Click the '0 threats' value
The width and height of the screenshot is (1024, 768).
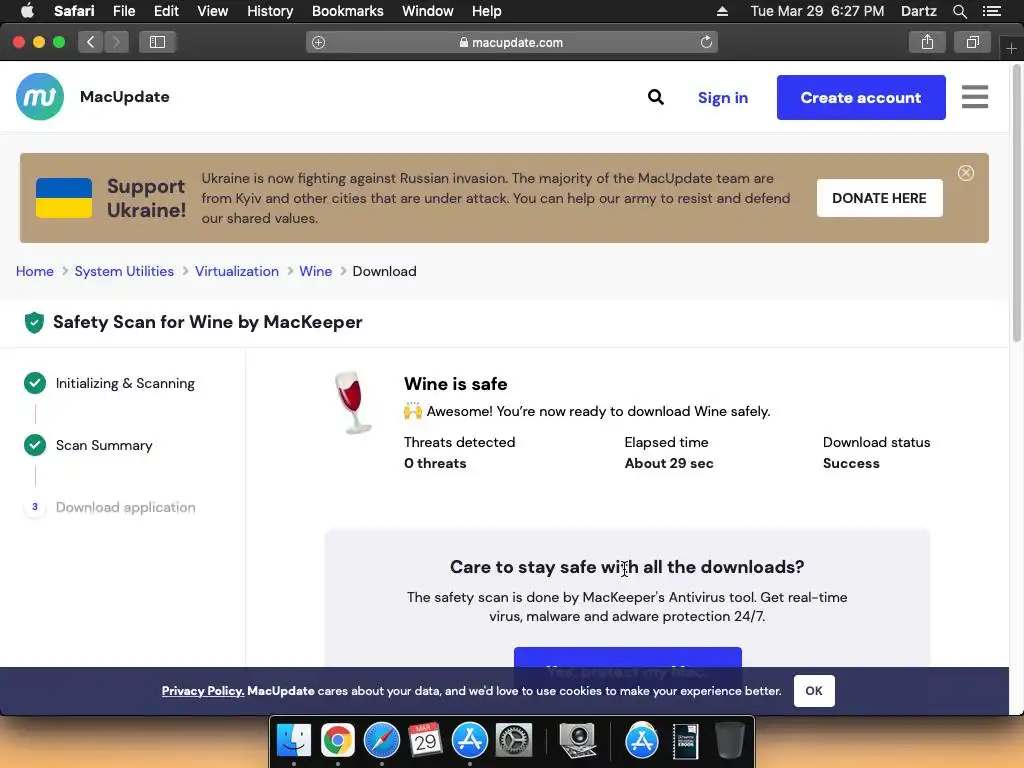[435, 463]
